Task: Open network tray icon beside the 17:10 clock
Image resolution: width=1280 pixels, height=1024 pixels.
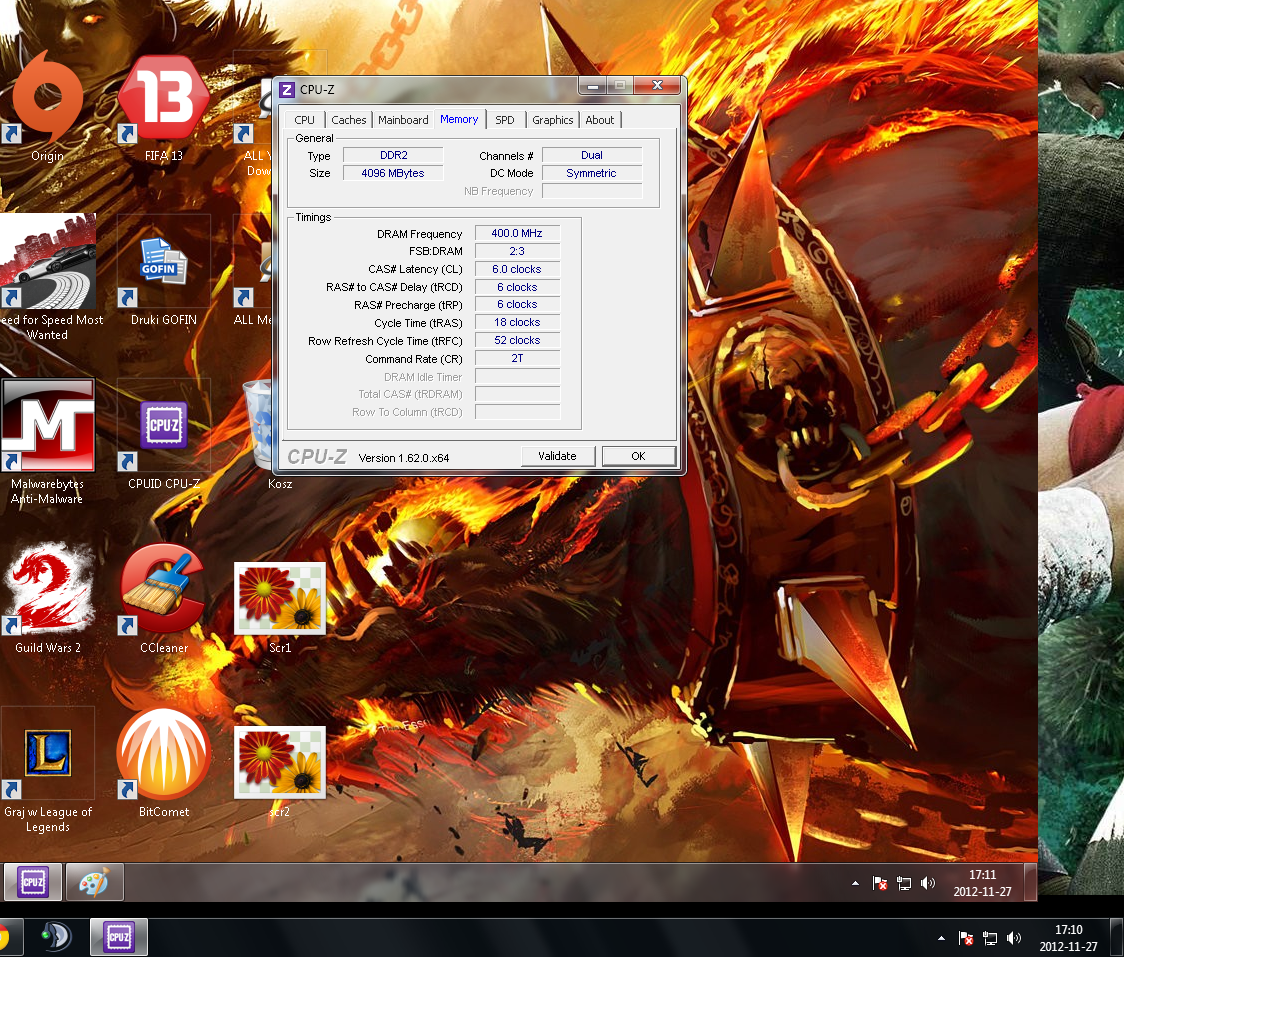Action: (x=990, y=938)
